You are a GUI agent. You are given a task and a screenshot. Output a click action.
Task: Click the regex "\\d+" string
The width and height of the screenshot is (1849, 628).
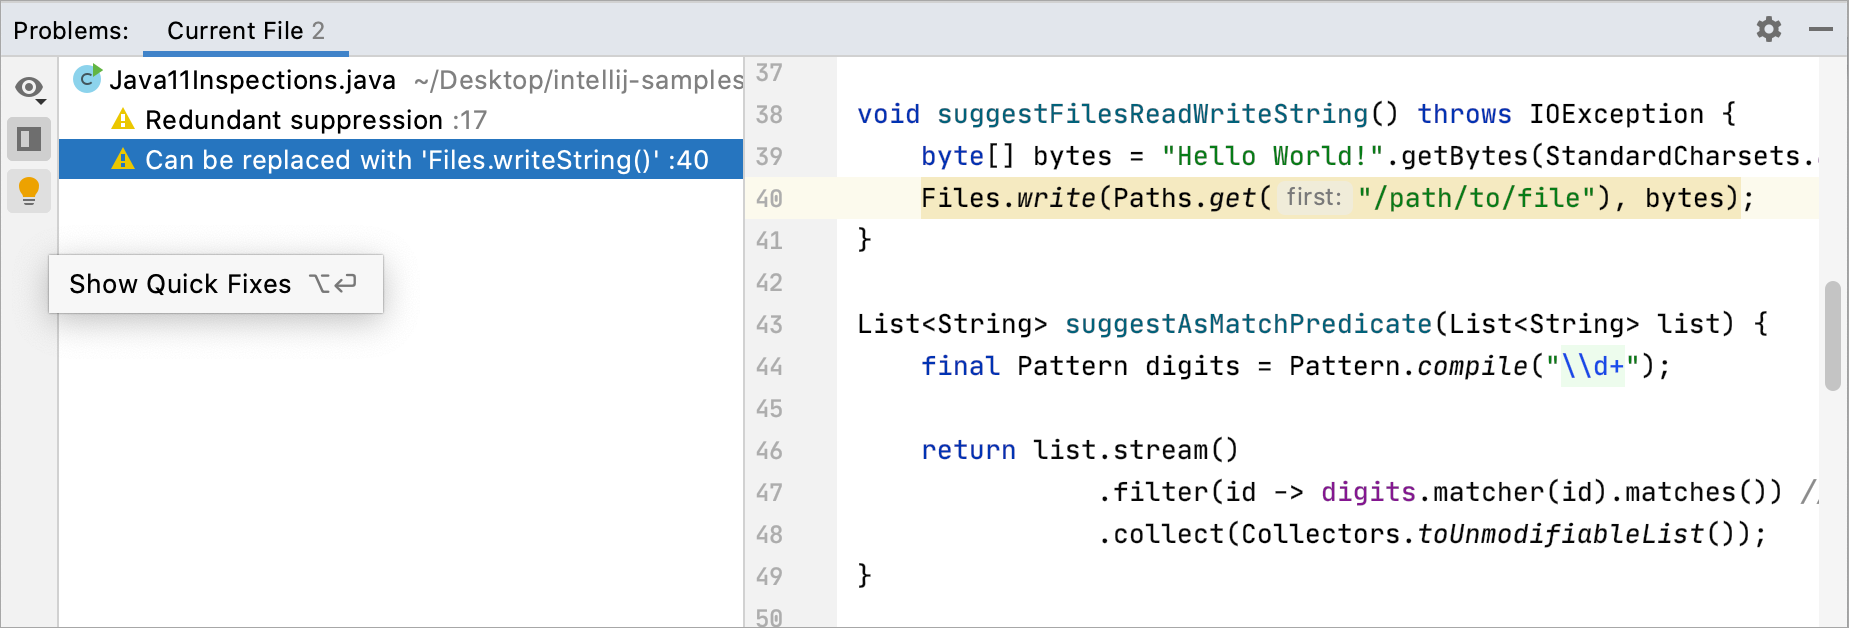click(1593, 366)
